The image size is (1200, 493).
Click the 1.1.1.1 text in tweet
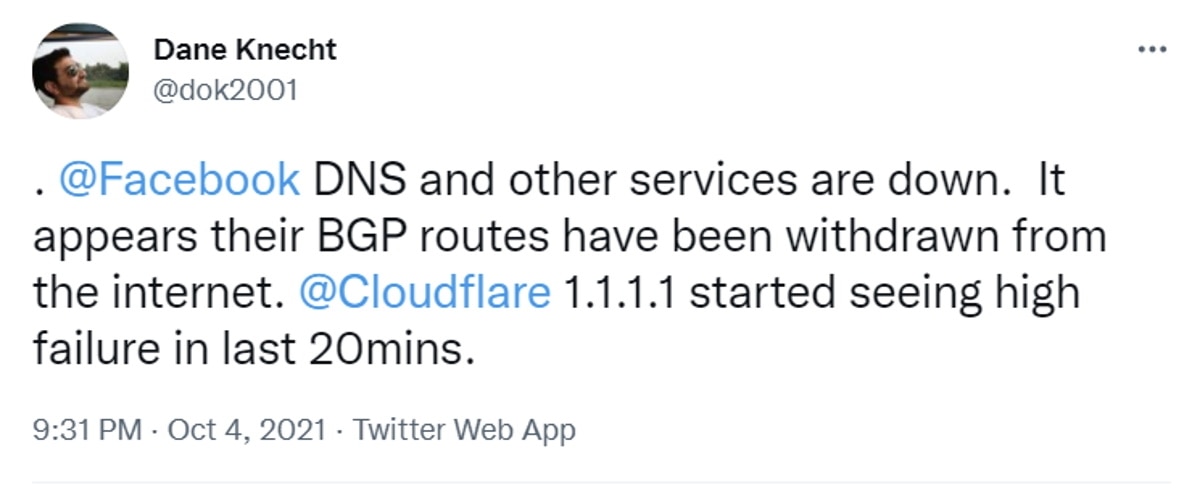click(x=620, y=293)
